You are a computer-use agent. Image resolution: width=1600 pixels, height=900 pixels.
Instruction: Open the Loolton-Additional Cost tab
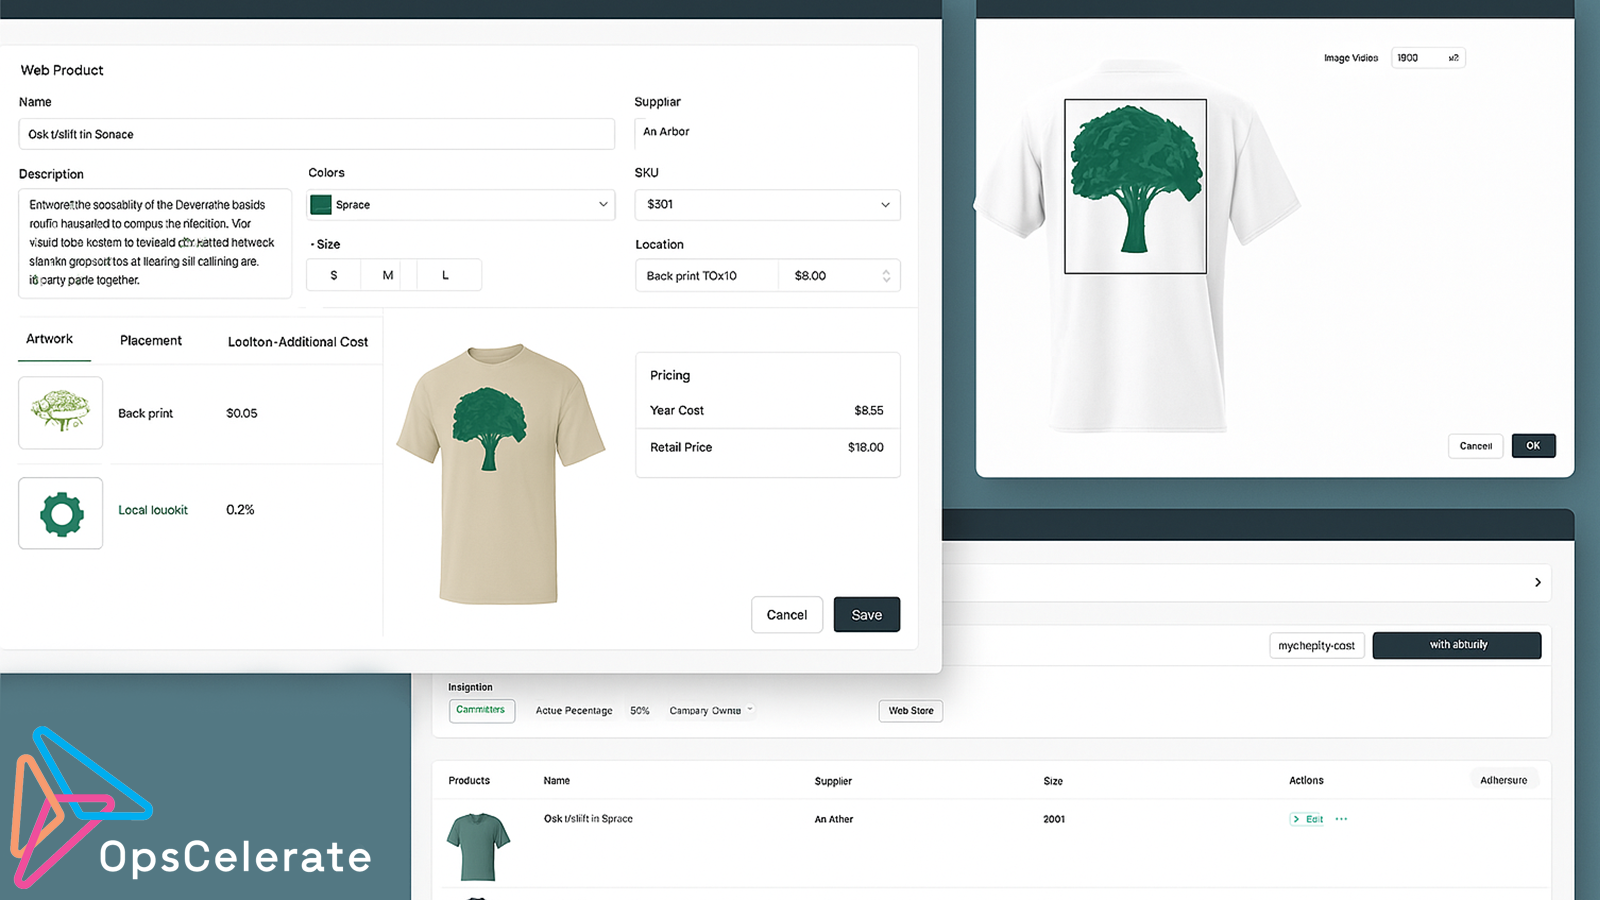[x=298, y=341]
